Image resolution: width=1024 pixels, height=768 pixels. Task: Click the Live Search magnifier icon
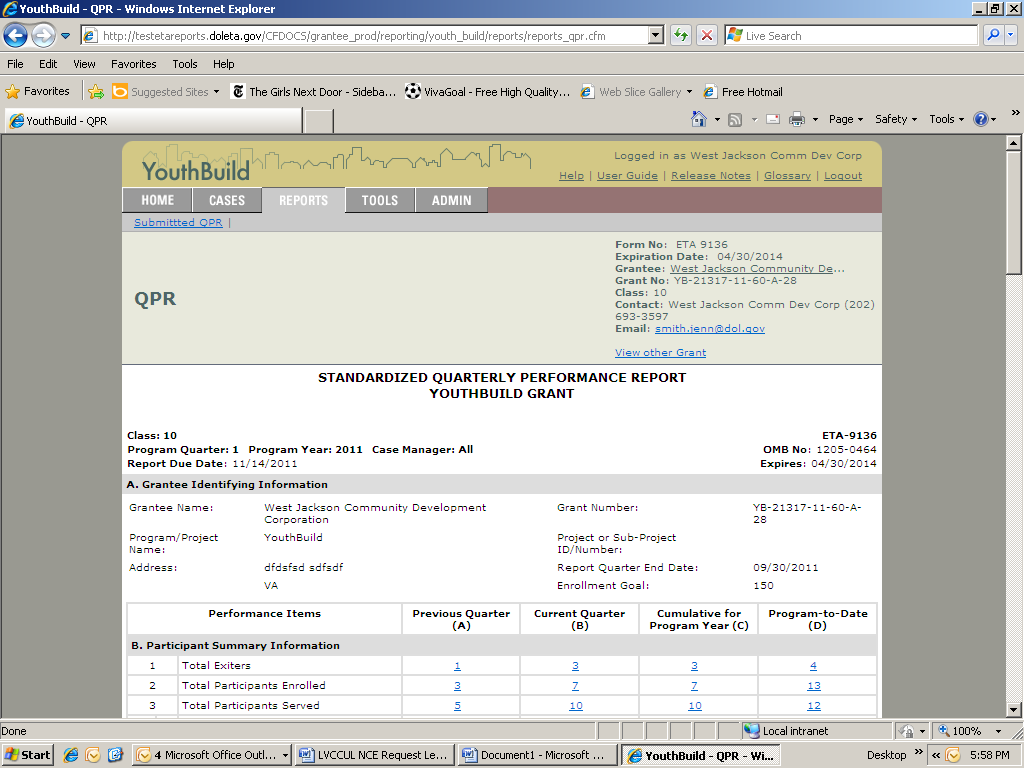[993, 35]
